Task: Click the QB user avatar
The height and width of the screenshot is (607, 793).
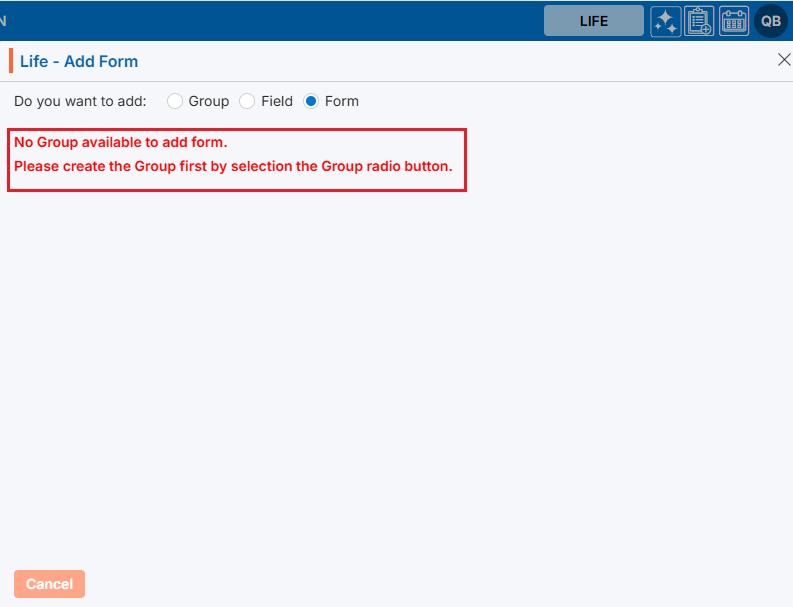Action: click(771, 21)
